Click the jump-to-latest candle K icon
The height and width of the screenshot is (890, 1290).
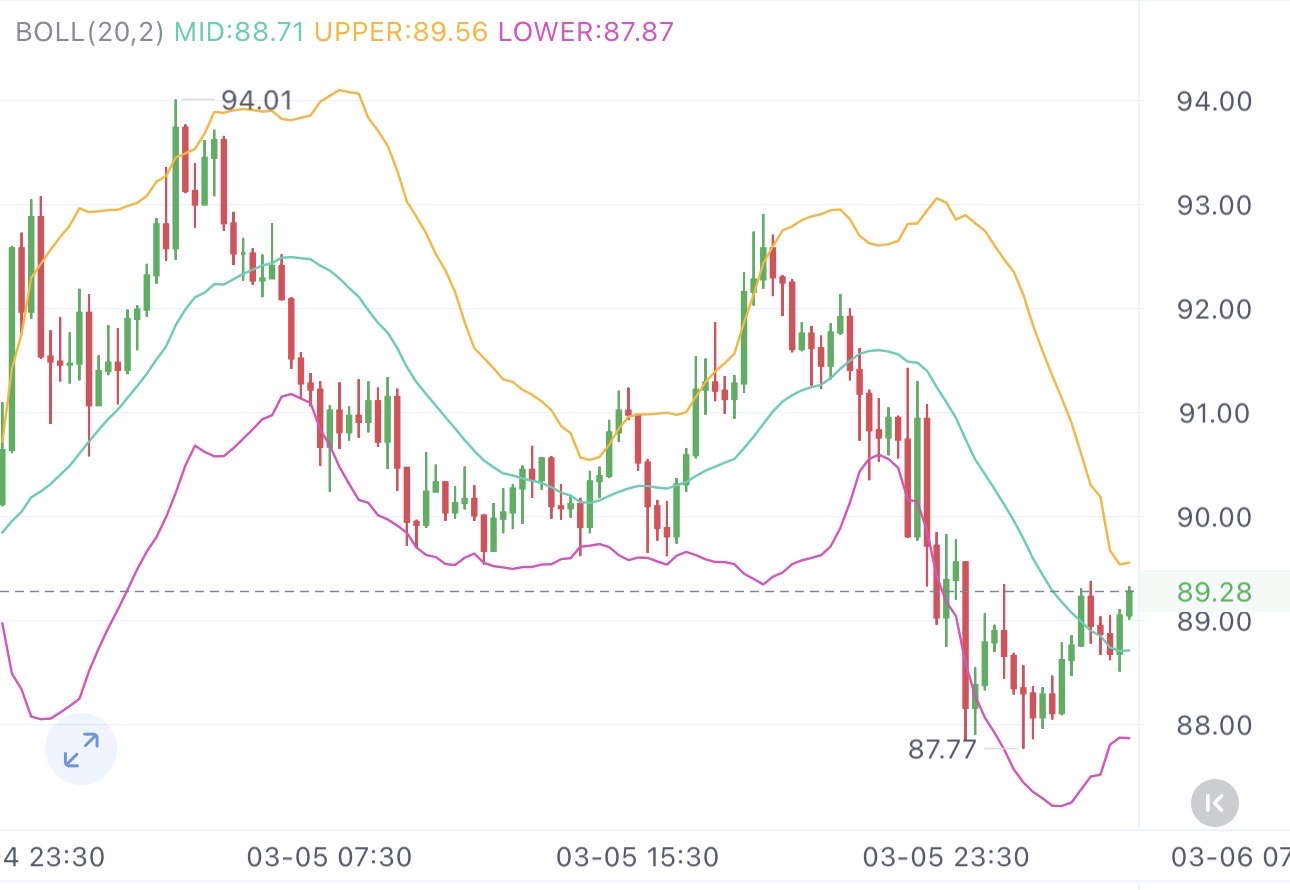1215,802
